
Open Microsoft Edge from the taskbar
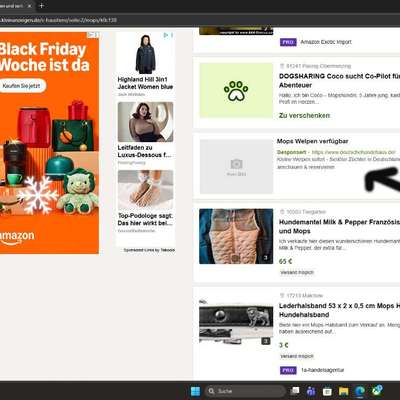pos(360,391)
